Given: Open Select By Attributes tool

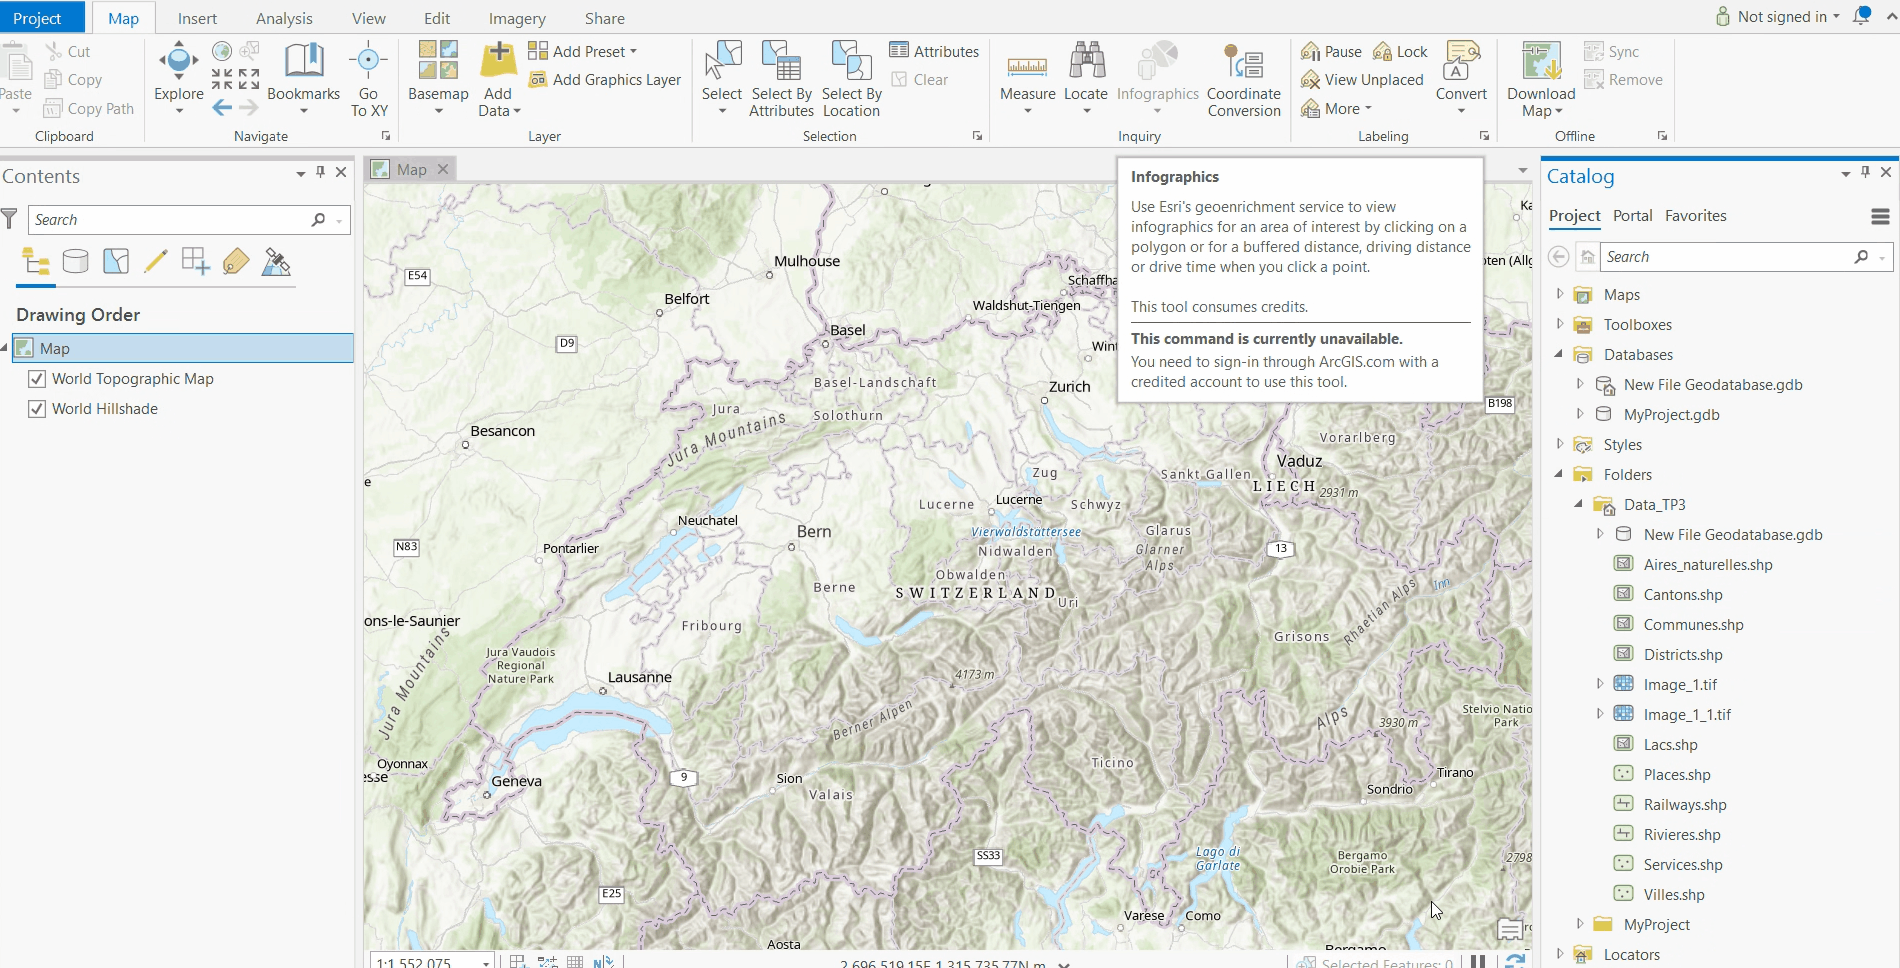Looking at the screenshot, I should [781, 62].
